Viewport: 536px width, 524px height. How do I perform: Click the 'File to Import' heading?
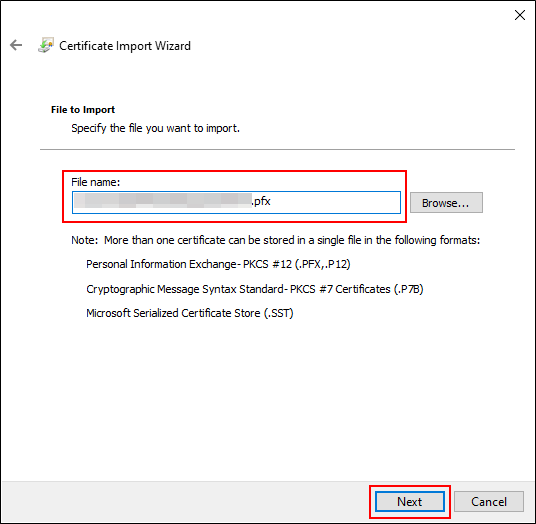point(83,110)
